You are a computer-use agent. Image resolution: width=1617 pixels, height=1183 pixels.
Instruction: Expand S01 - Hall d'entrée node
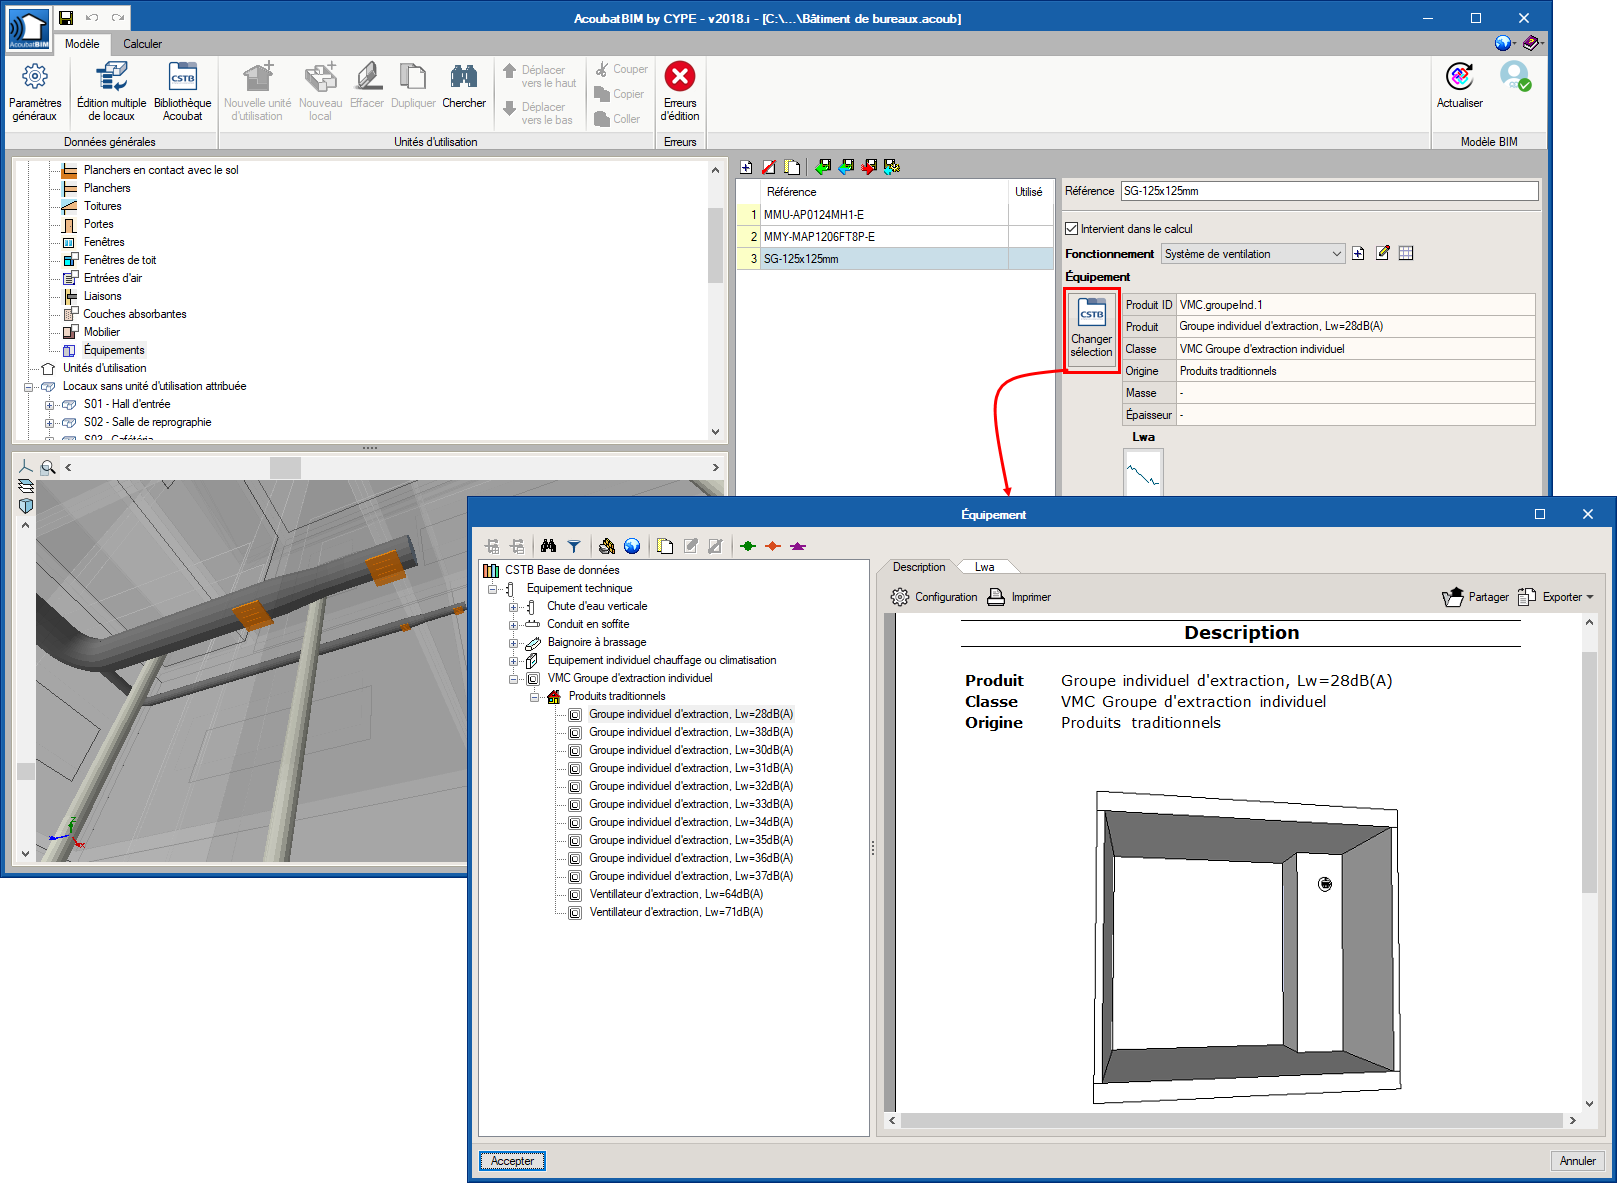click(x=49, y=405)
